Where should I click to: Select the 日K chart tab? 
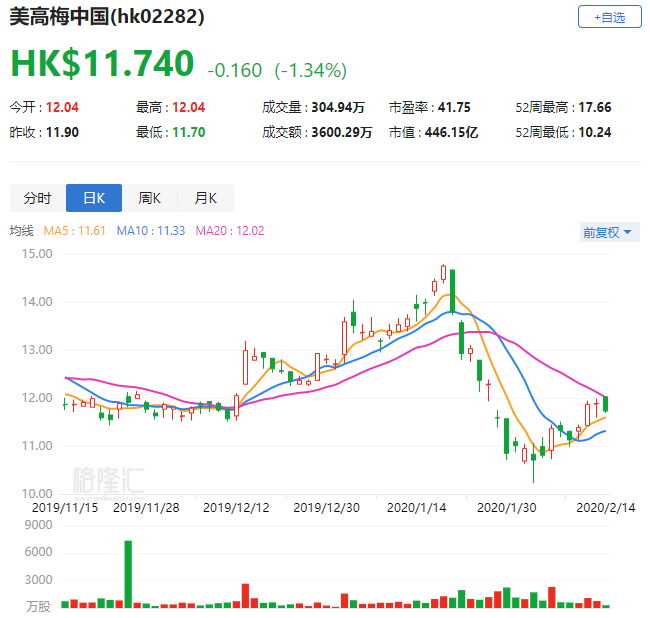tap(94, 198)
